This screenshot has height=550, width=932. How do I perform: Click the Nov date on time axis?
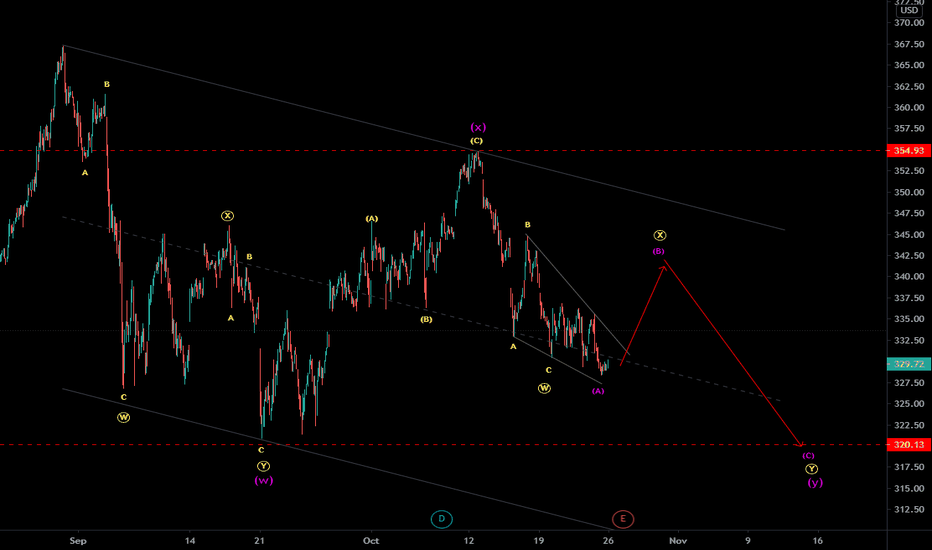(x=678, y=540)
